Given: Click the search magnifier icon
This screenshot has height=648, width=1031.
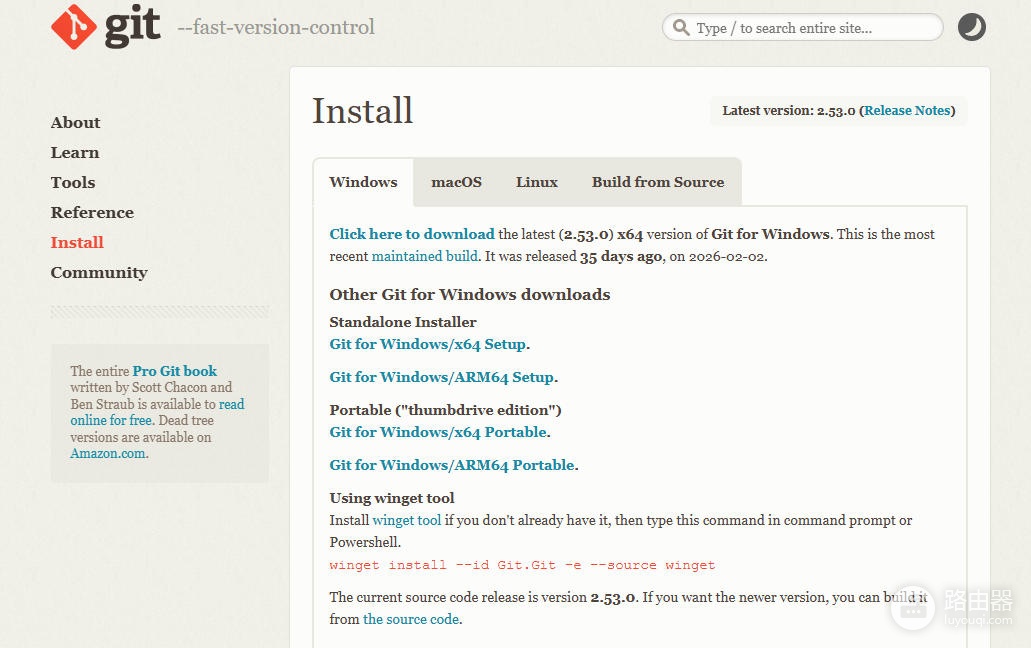Looking at the screenshot, I should click(x=681, y=28).
